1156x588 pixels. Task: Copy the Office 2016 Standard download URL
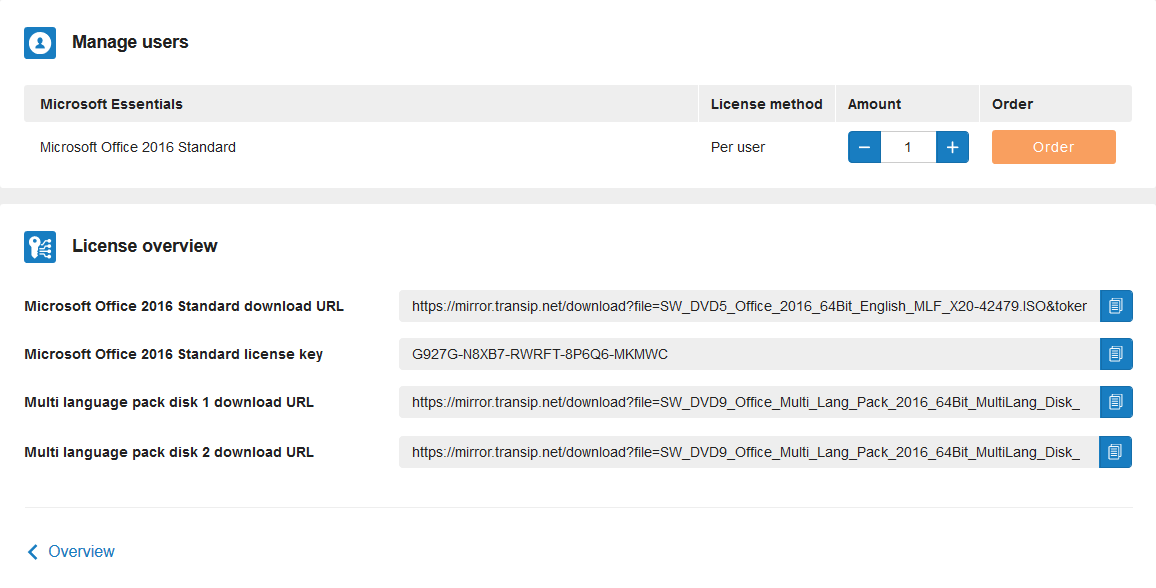click(1116, 306)
